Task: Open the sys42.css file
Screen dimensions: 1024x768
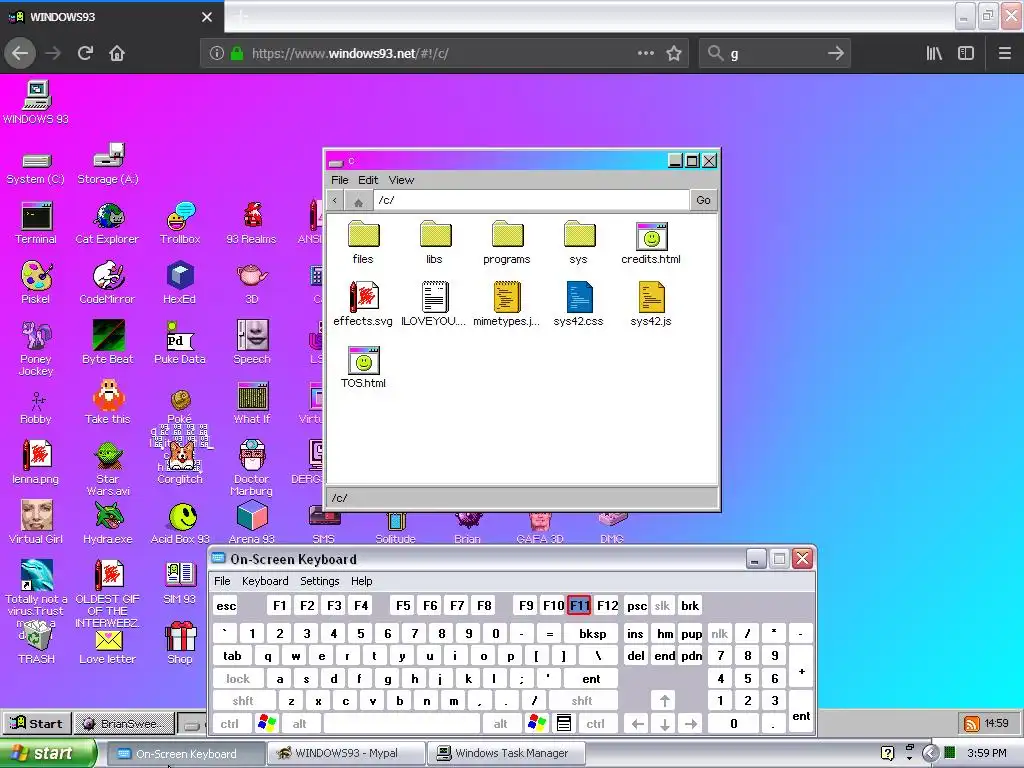Action: pos(579,304)
